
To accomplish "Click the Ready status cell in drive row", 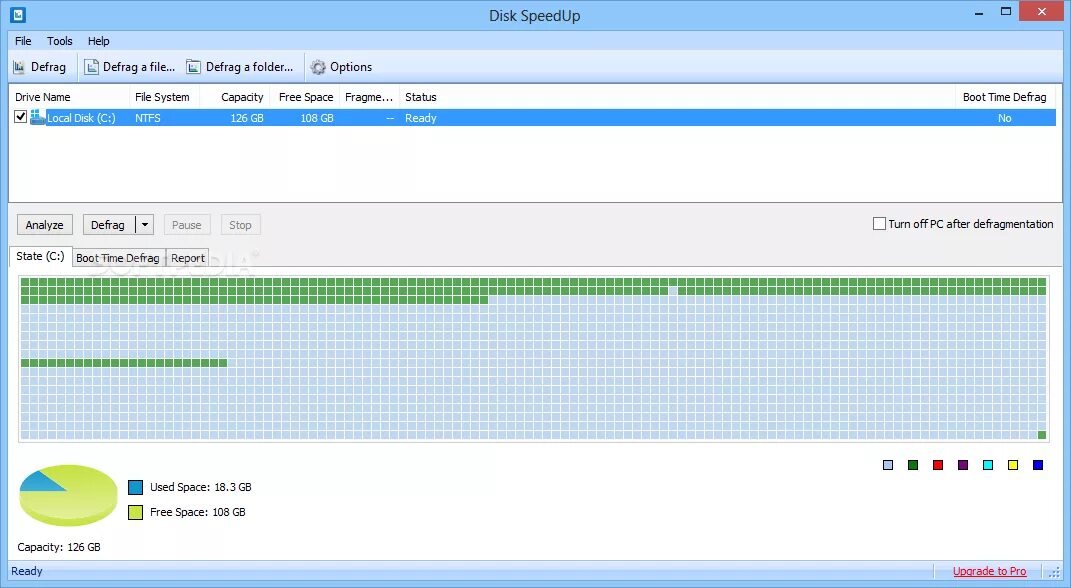I will [421, 118].
